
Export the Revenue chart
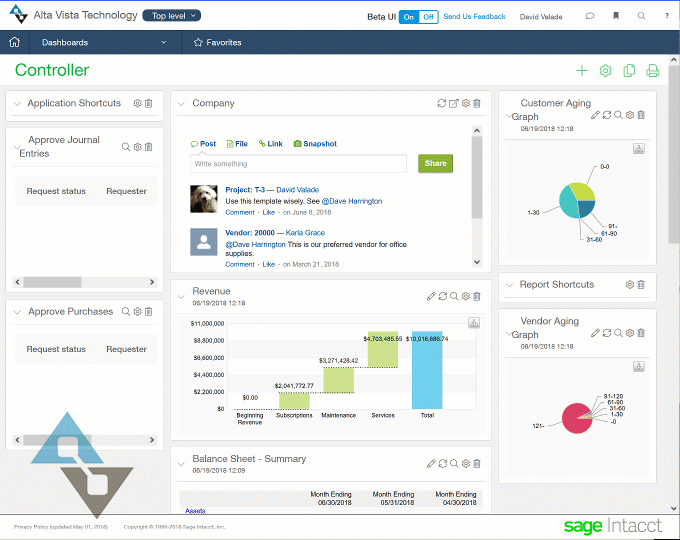pyautogui.click(x=474, y=323)
